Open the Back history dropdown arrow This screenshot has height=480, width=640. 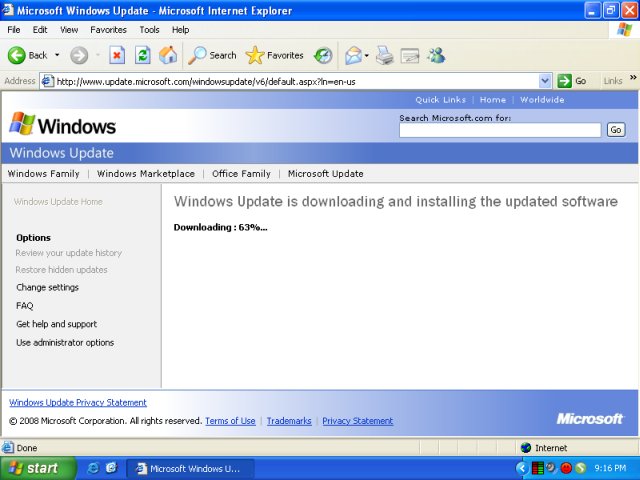[x=57, y=55]
